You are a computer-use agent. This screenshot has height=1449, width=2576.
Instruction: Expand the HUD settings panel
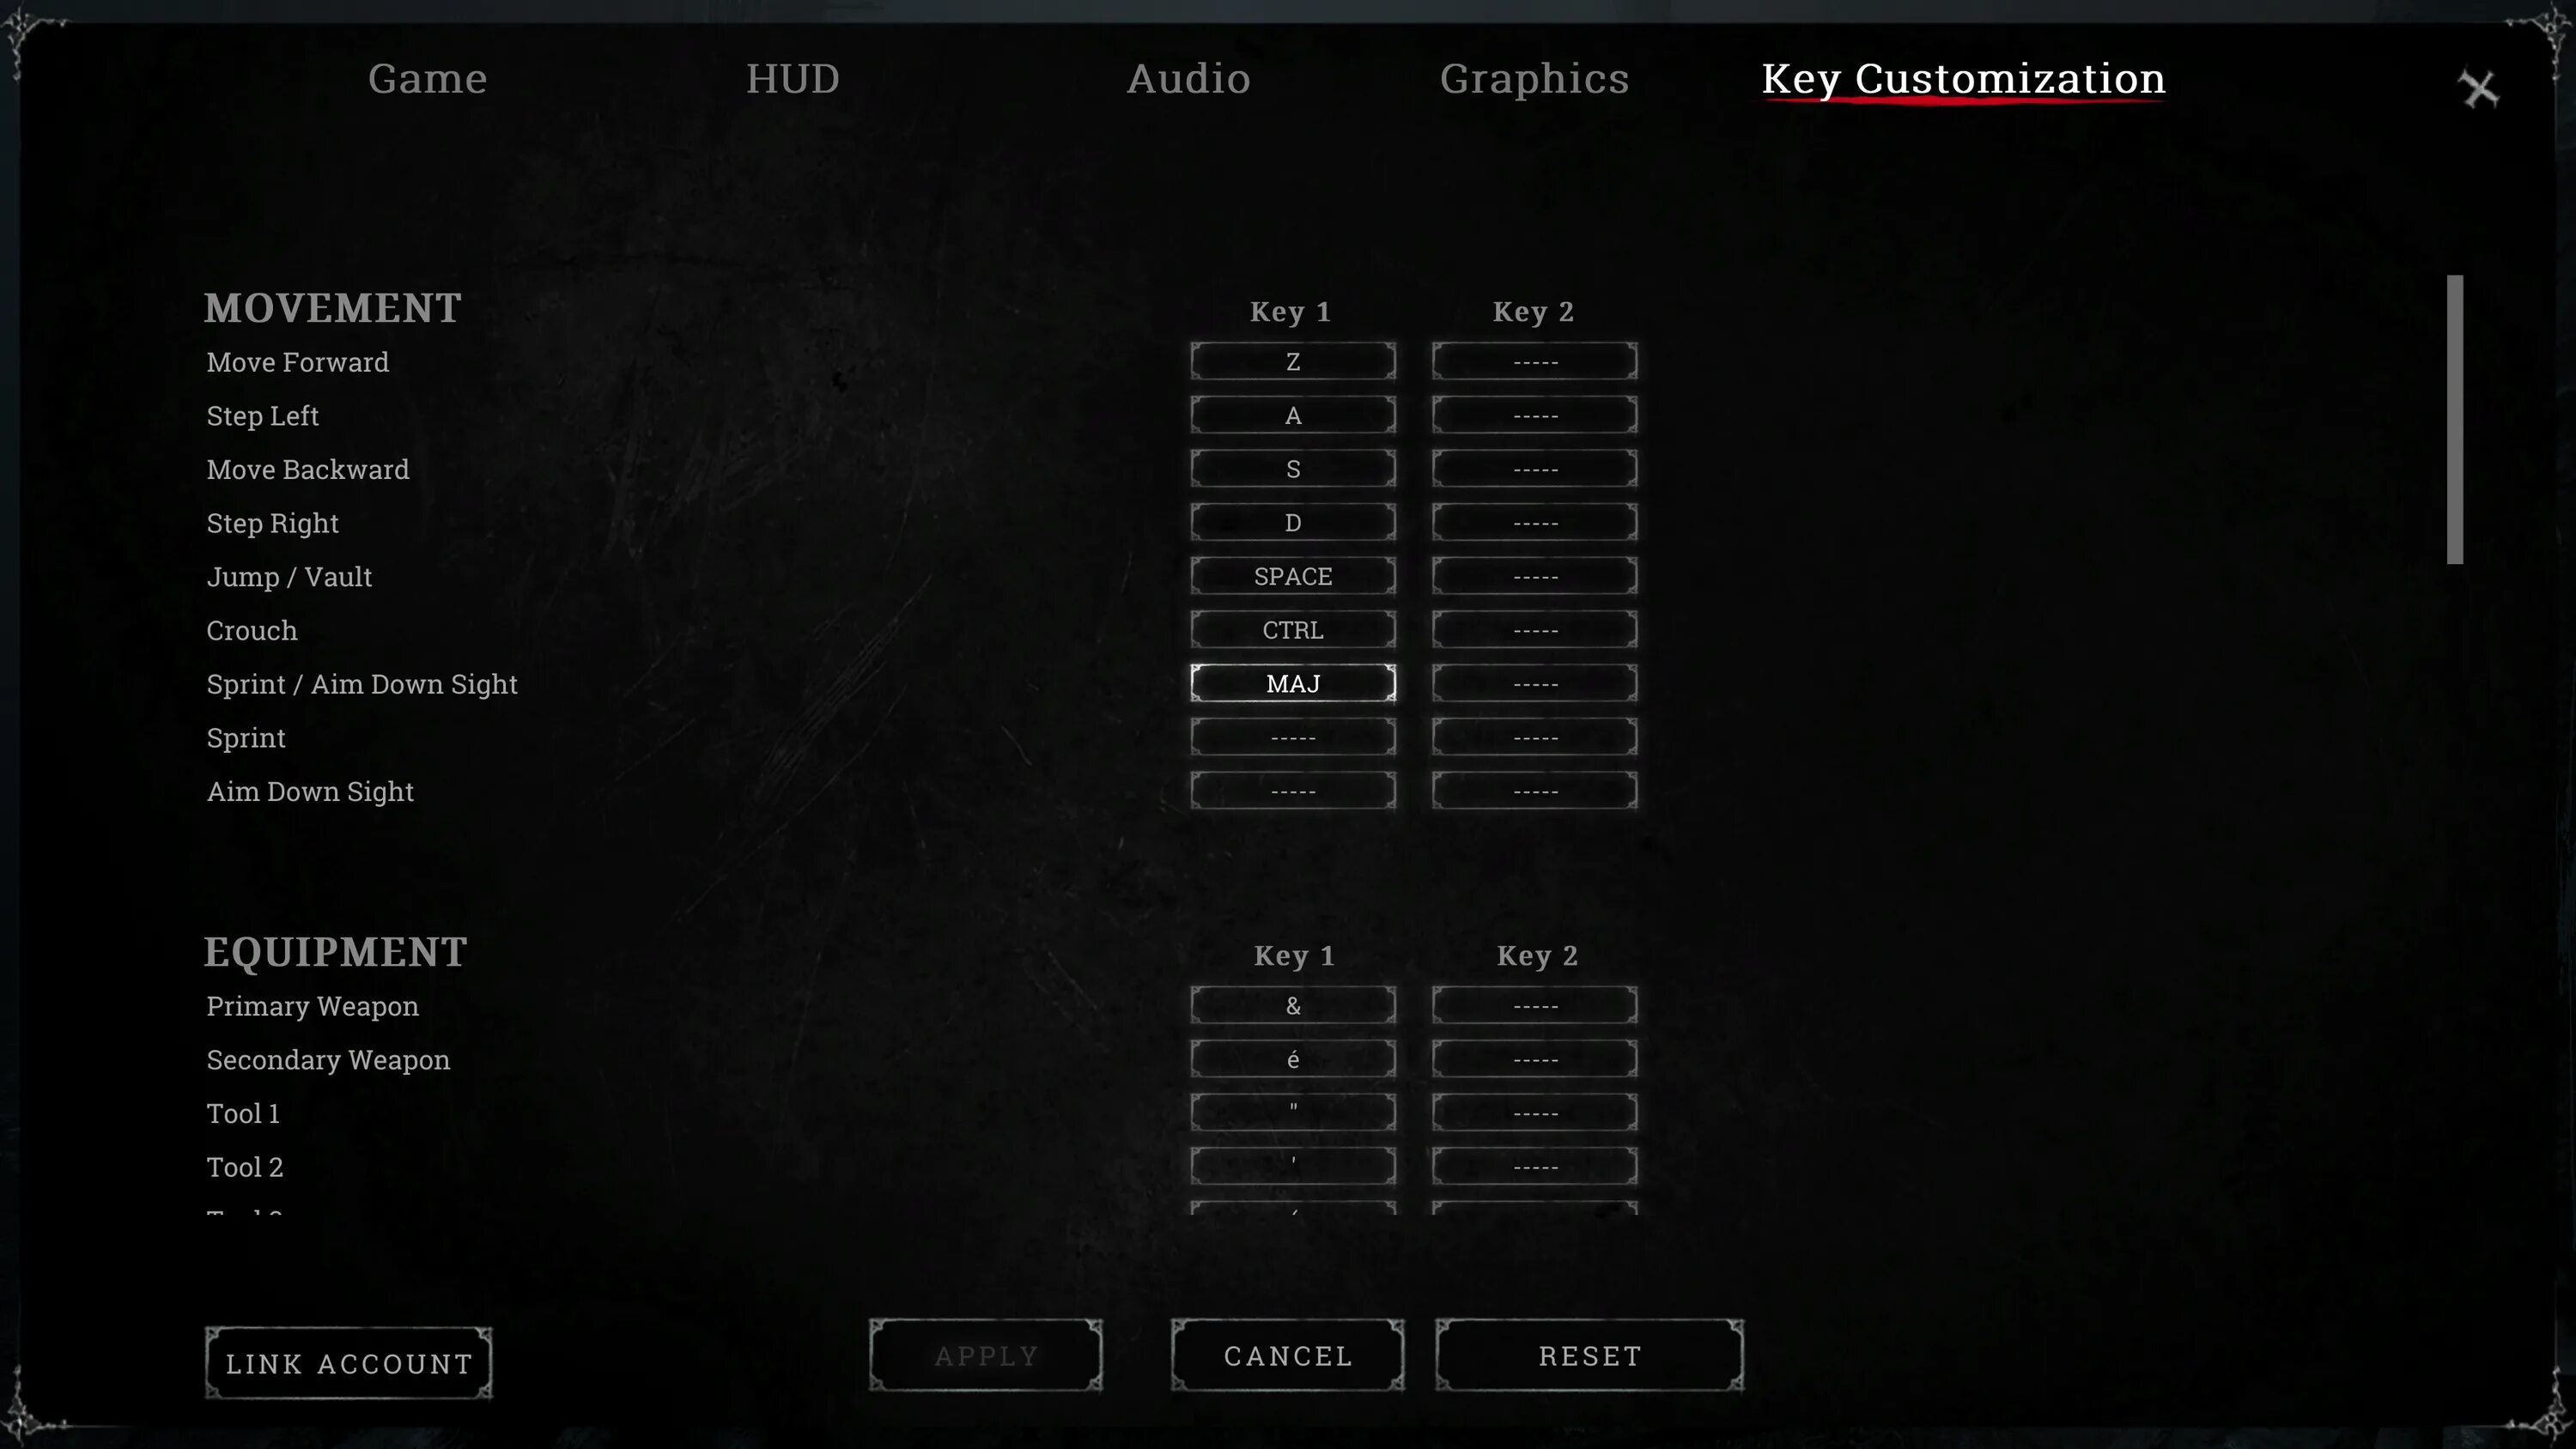click(x=793, y=76)
